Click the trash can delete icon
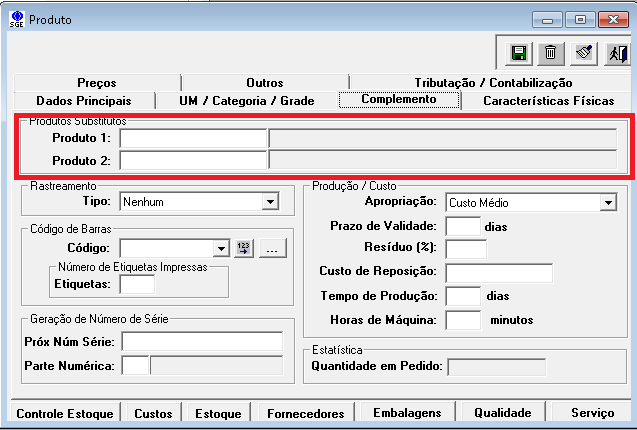Image resolution: width=637 pixels, height=430 pixels. coord(550,53)
